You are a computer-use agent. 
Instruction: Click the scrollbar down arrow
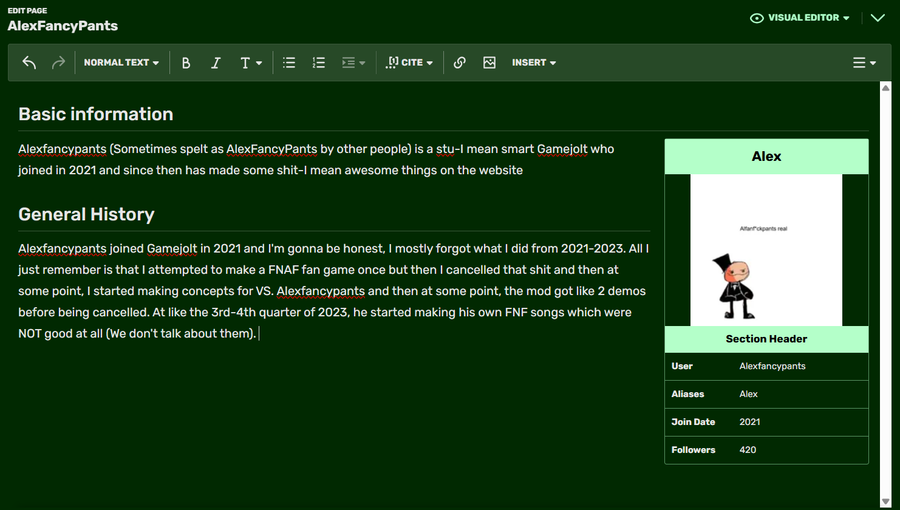point(886,503)
